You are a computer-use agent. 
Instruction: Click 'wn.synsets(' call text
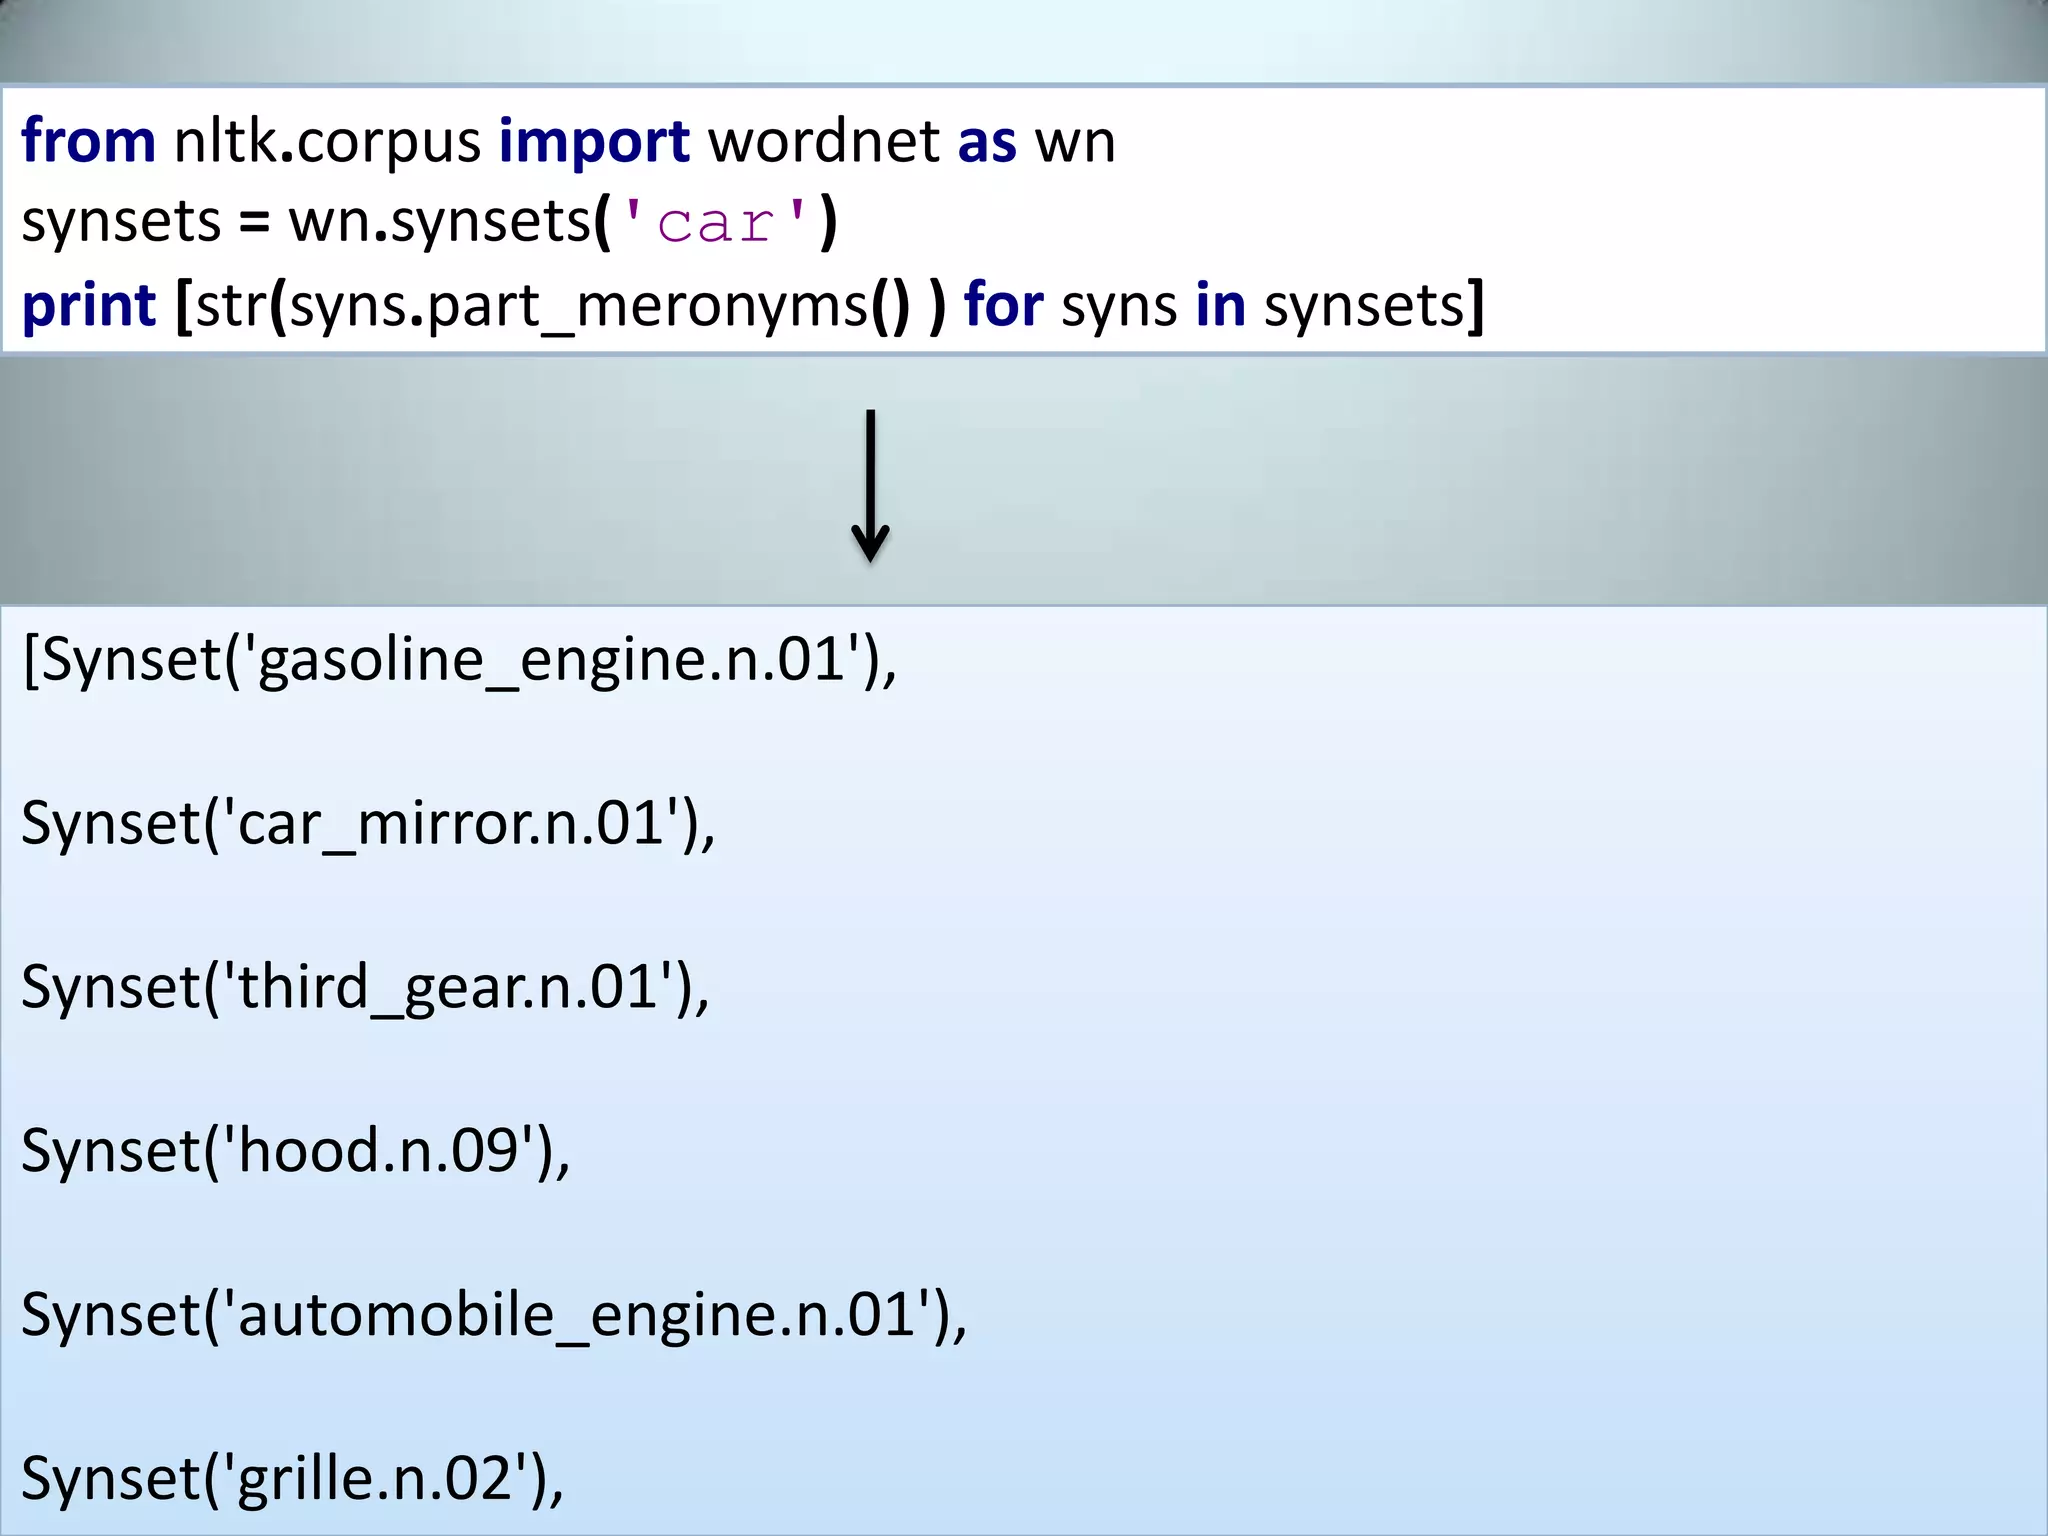[448, 222]
